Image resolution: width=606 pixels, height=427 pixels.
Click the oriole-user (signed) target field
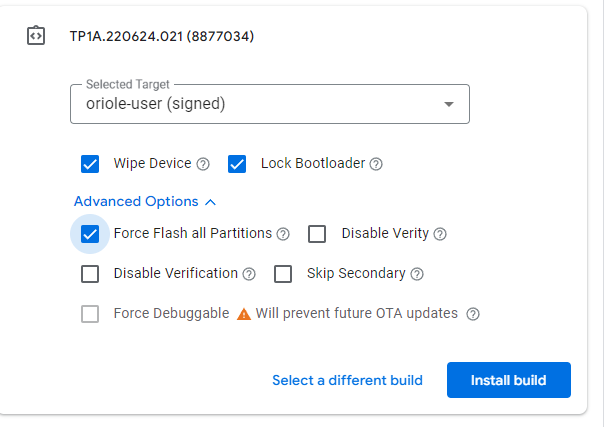point(250,104)
